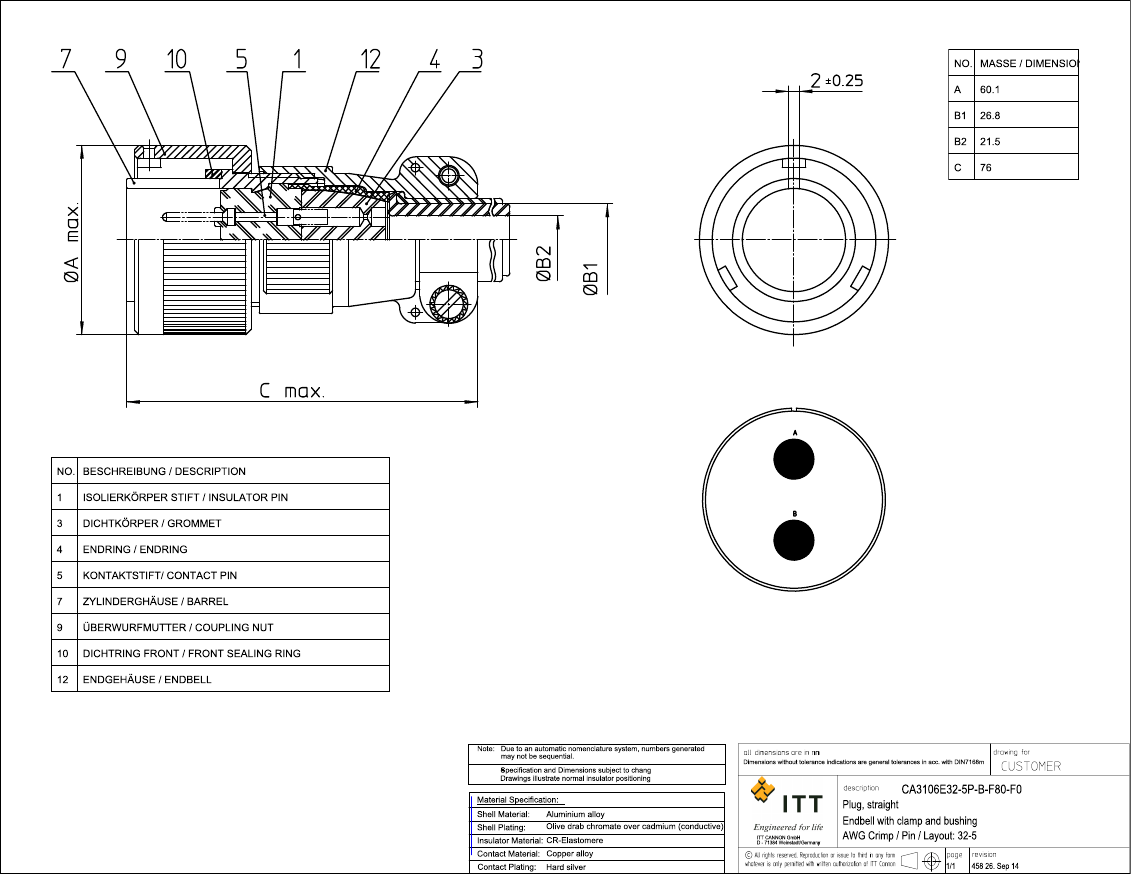Click Shell Material 'Aluminium alloy' value
This screenshot has height=874, width=1131.
coord(575,814)
